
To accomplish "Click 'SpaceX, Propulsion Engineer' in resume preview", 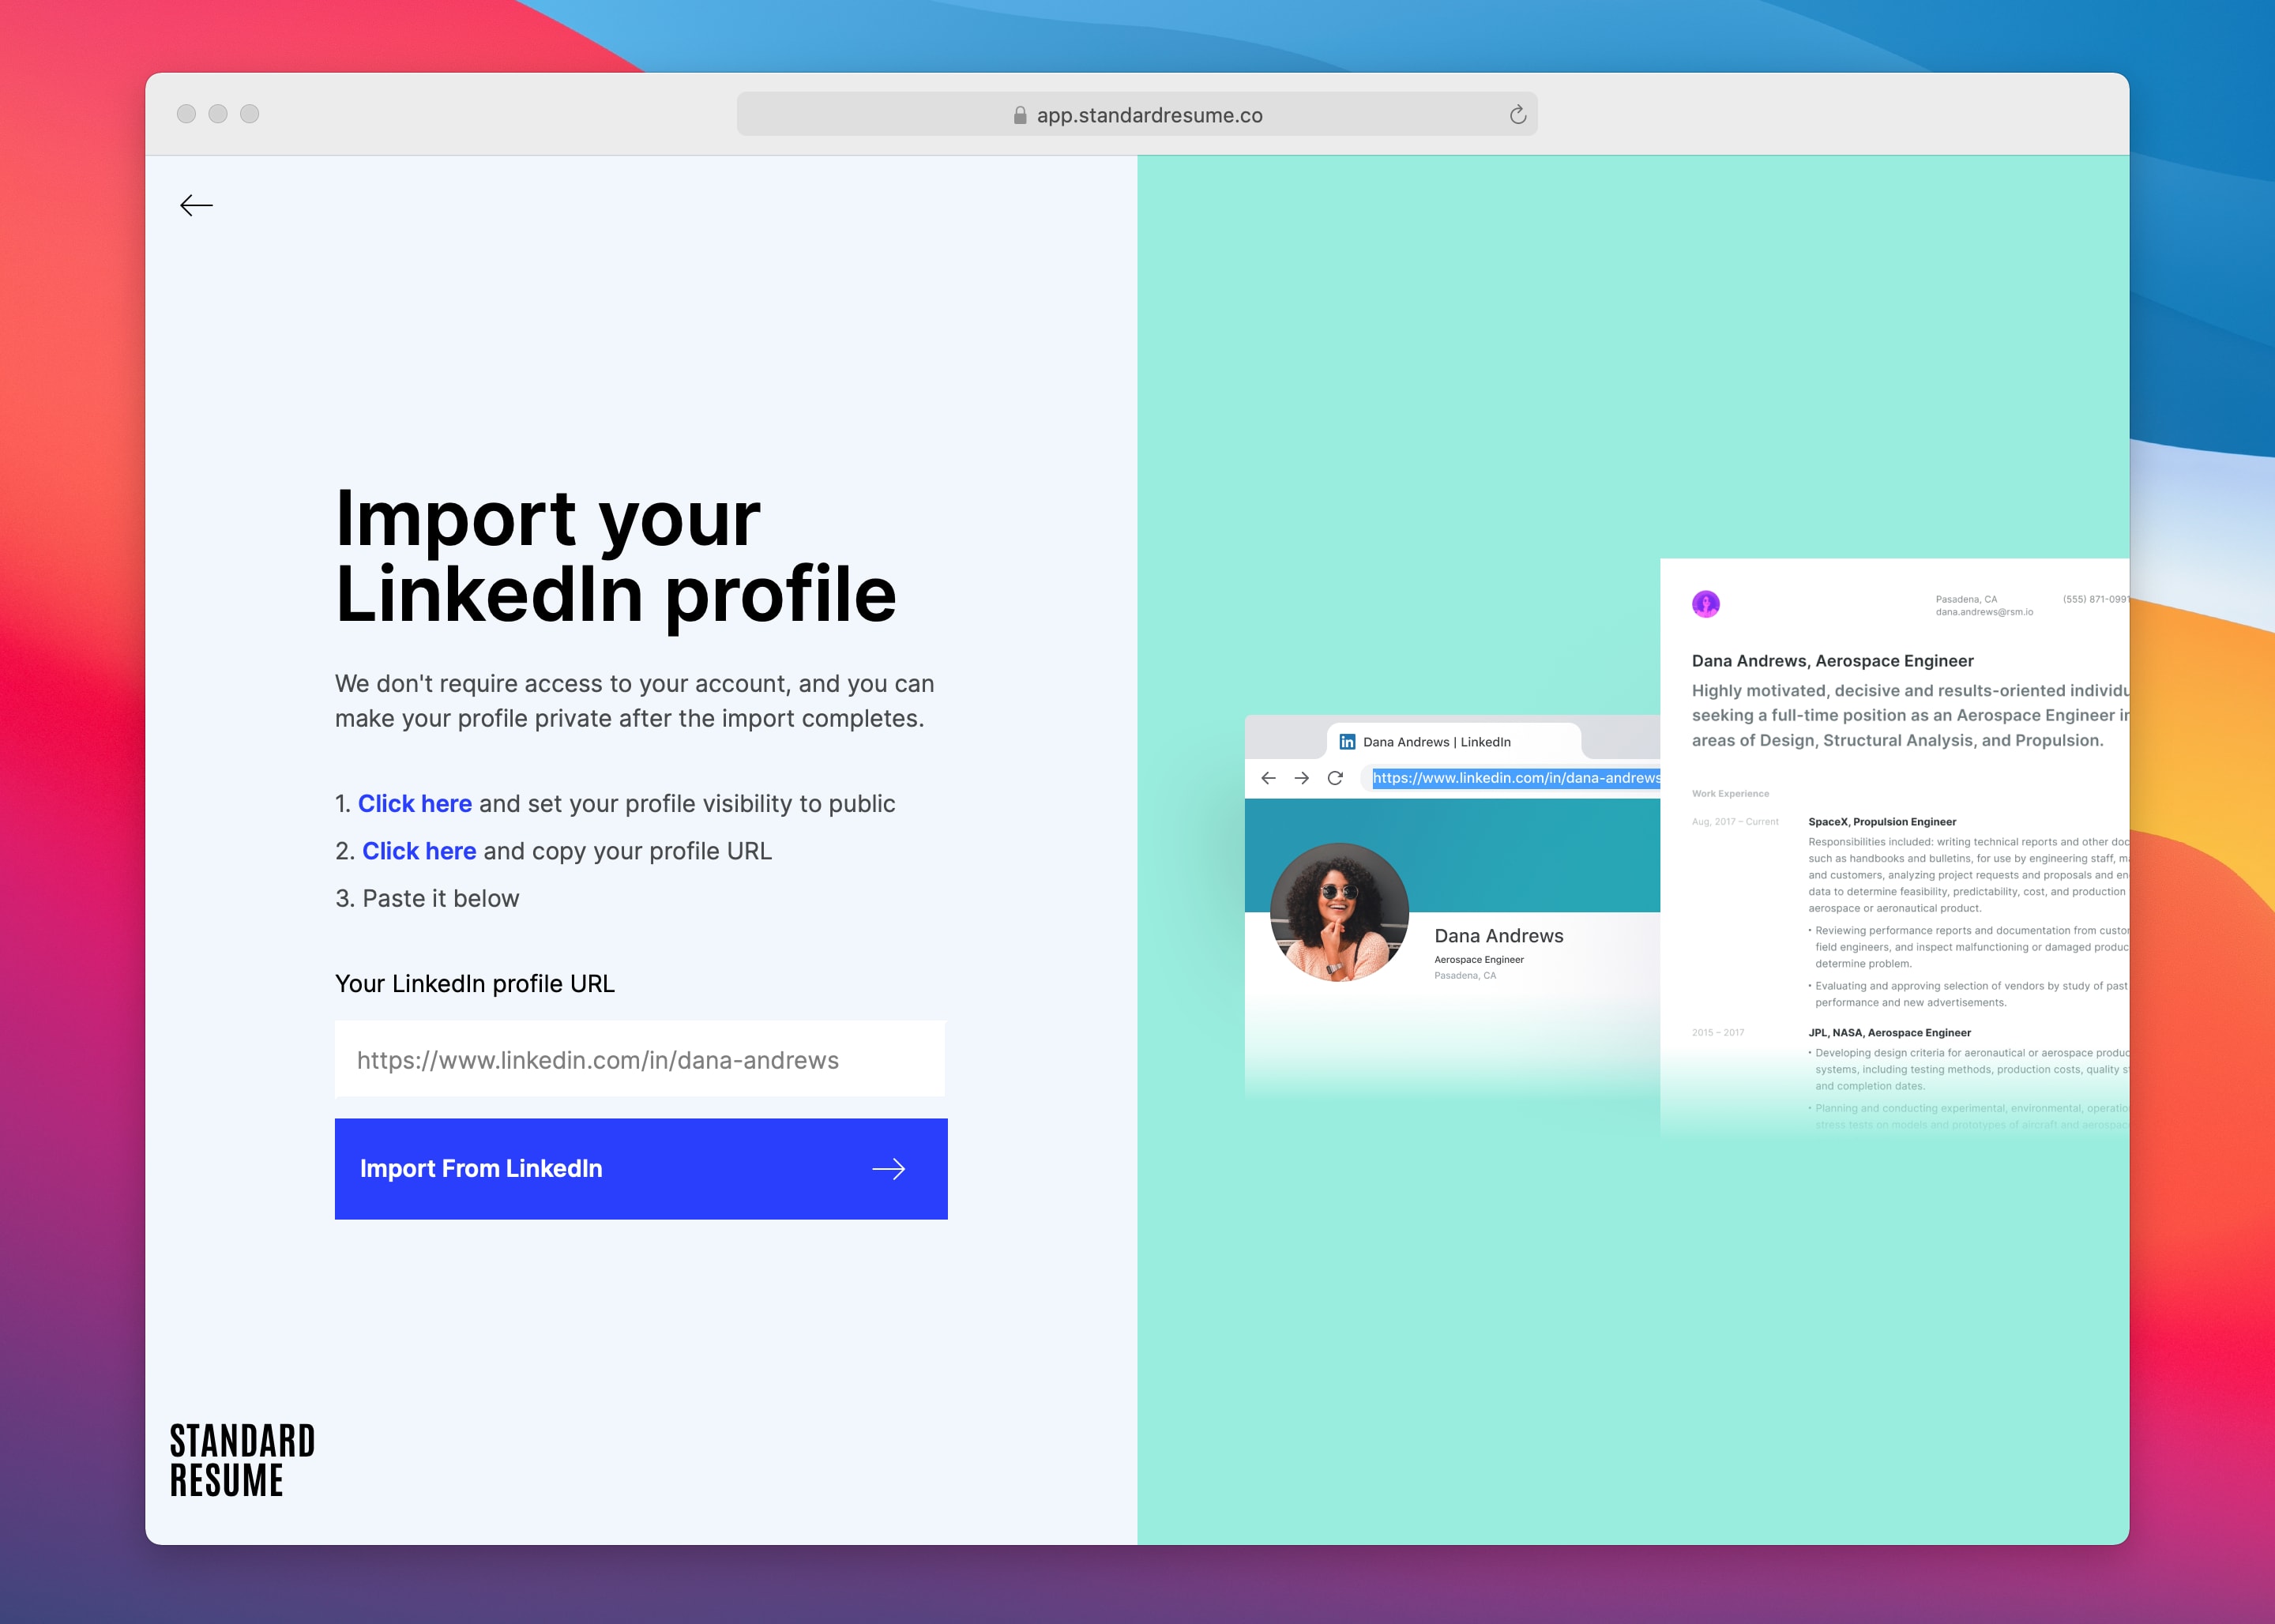I will 1881,822.
